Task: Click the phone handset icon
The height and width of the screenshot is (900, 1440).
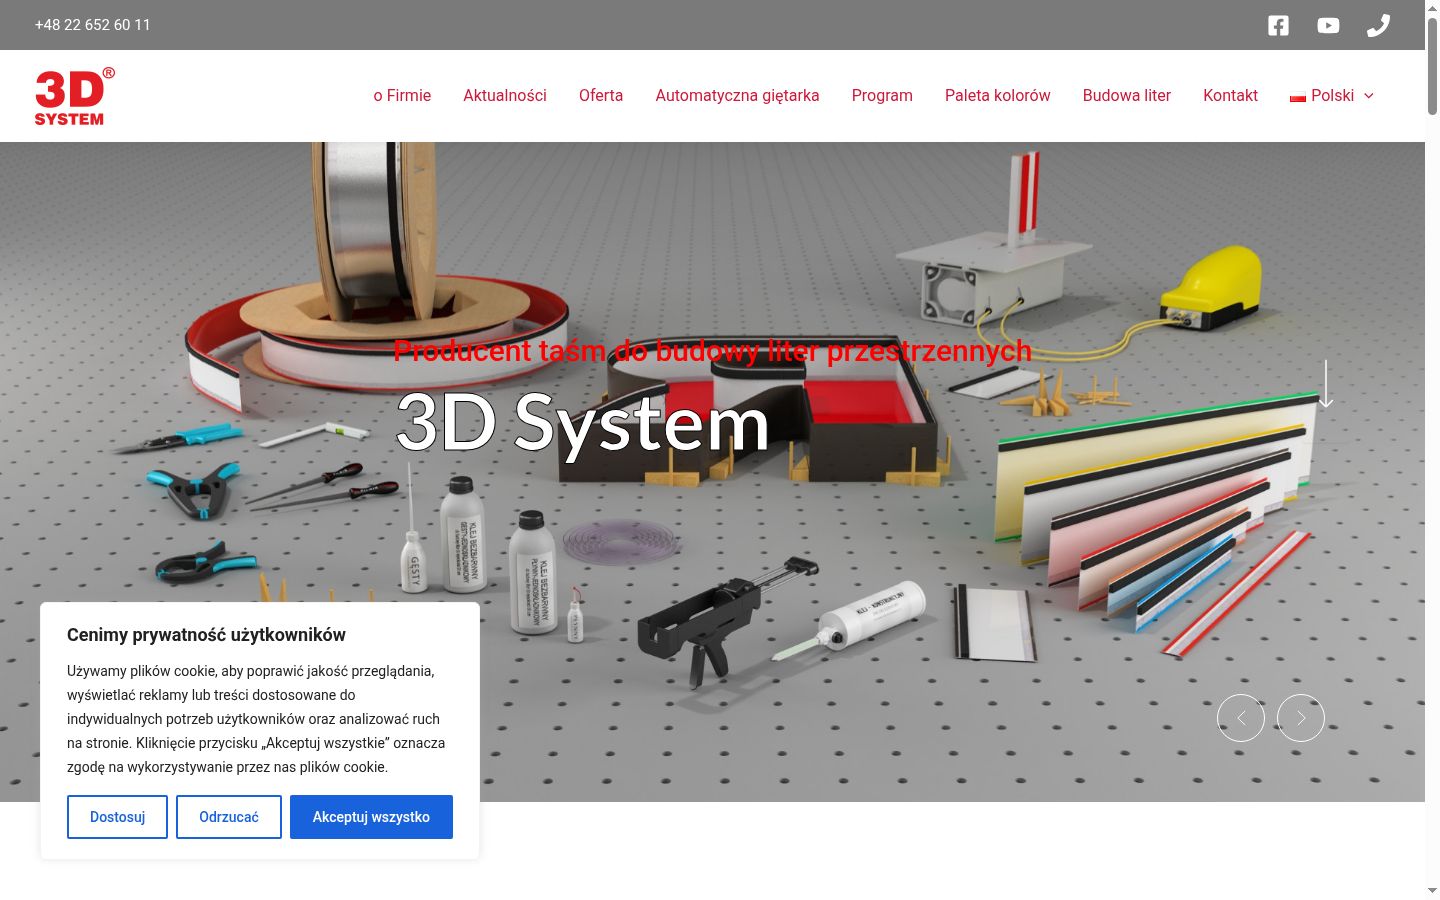Action: 1379,25
